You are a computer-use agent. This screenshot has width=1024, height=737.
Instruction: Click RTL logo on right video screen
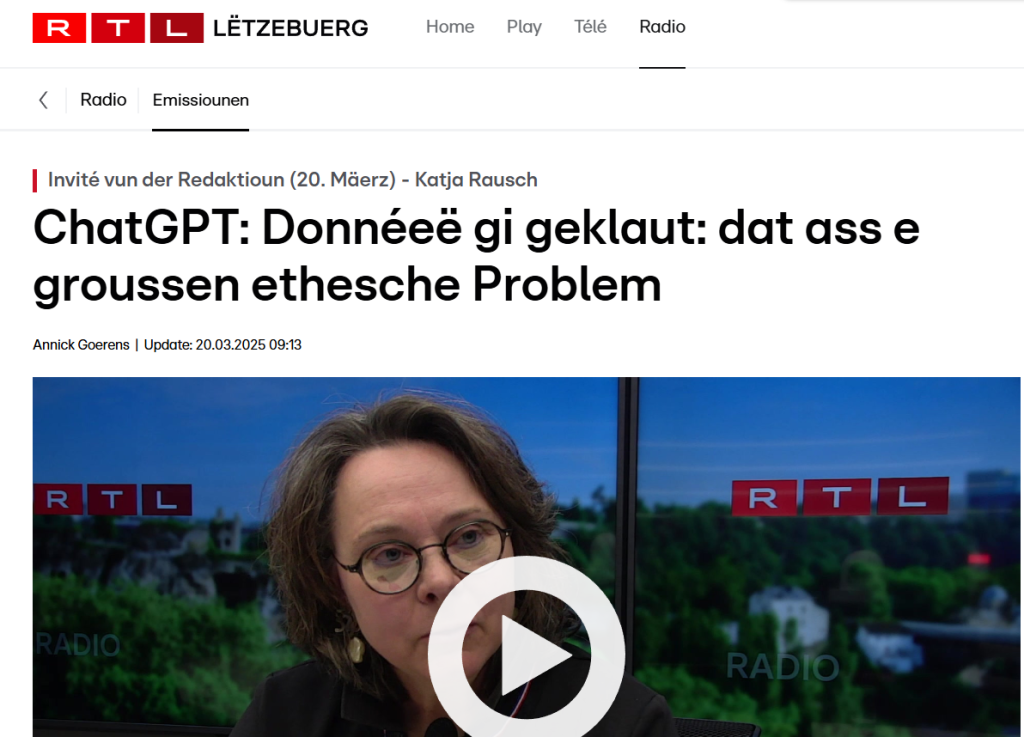pyautogui.click(x=840, y=497)
